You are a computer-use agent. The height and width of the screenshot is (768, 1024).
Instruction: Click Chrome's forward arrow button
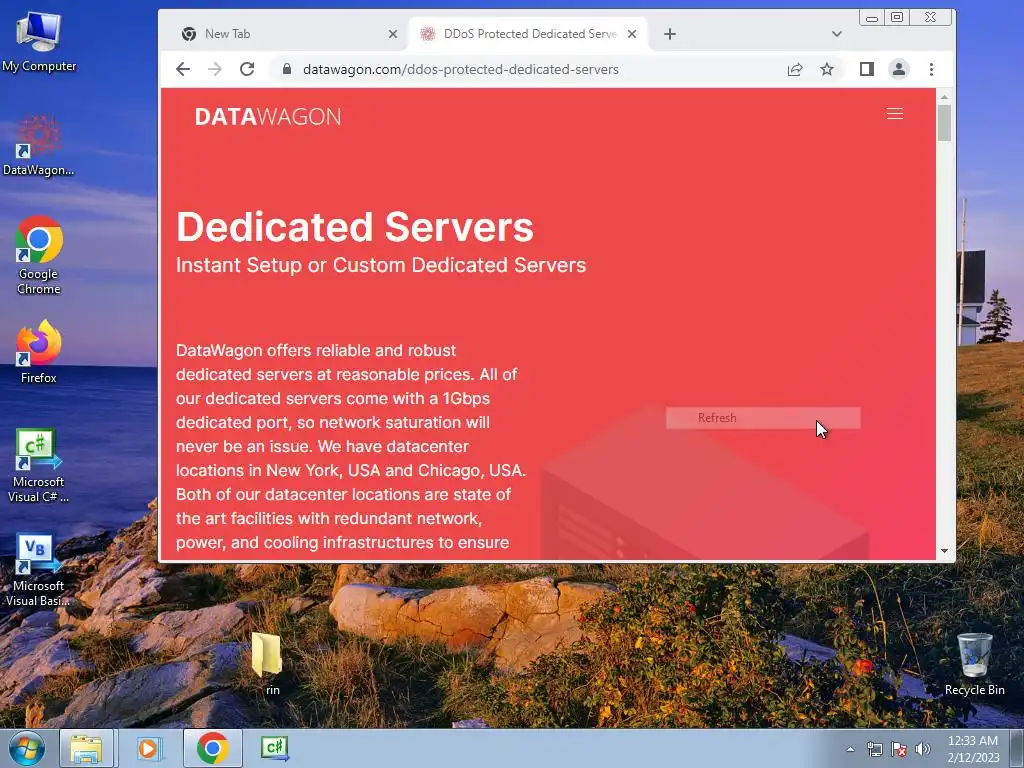(215, 69)
